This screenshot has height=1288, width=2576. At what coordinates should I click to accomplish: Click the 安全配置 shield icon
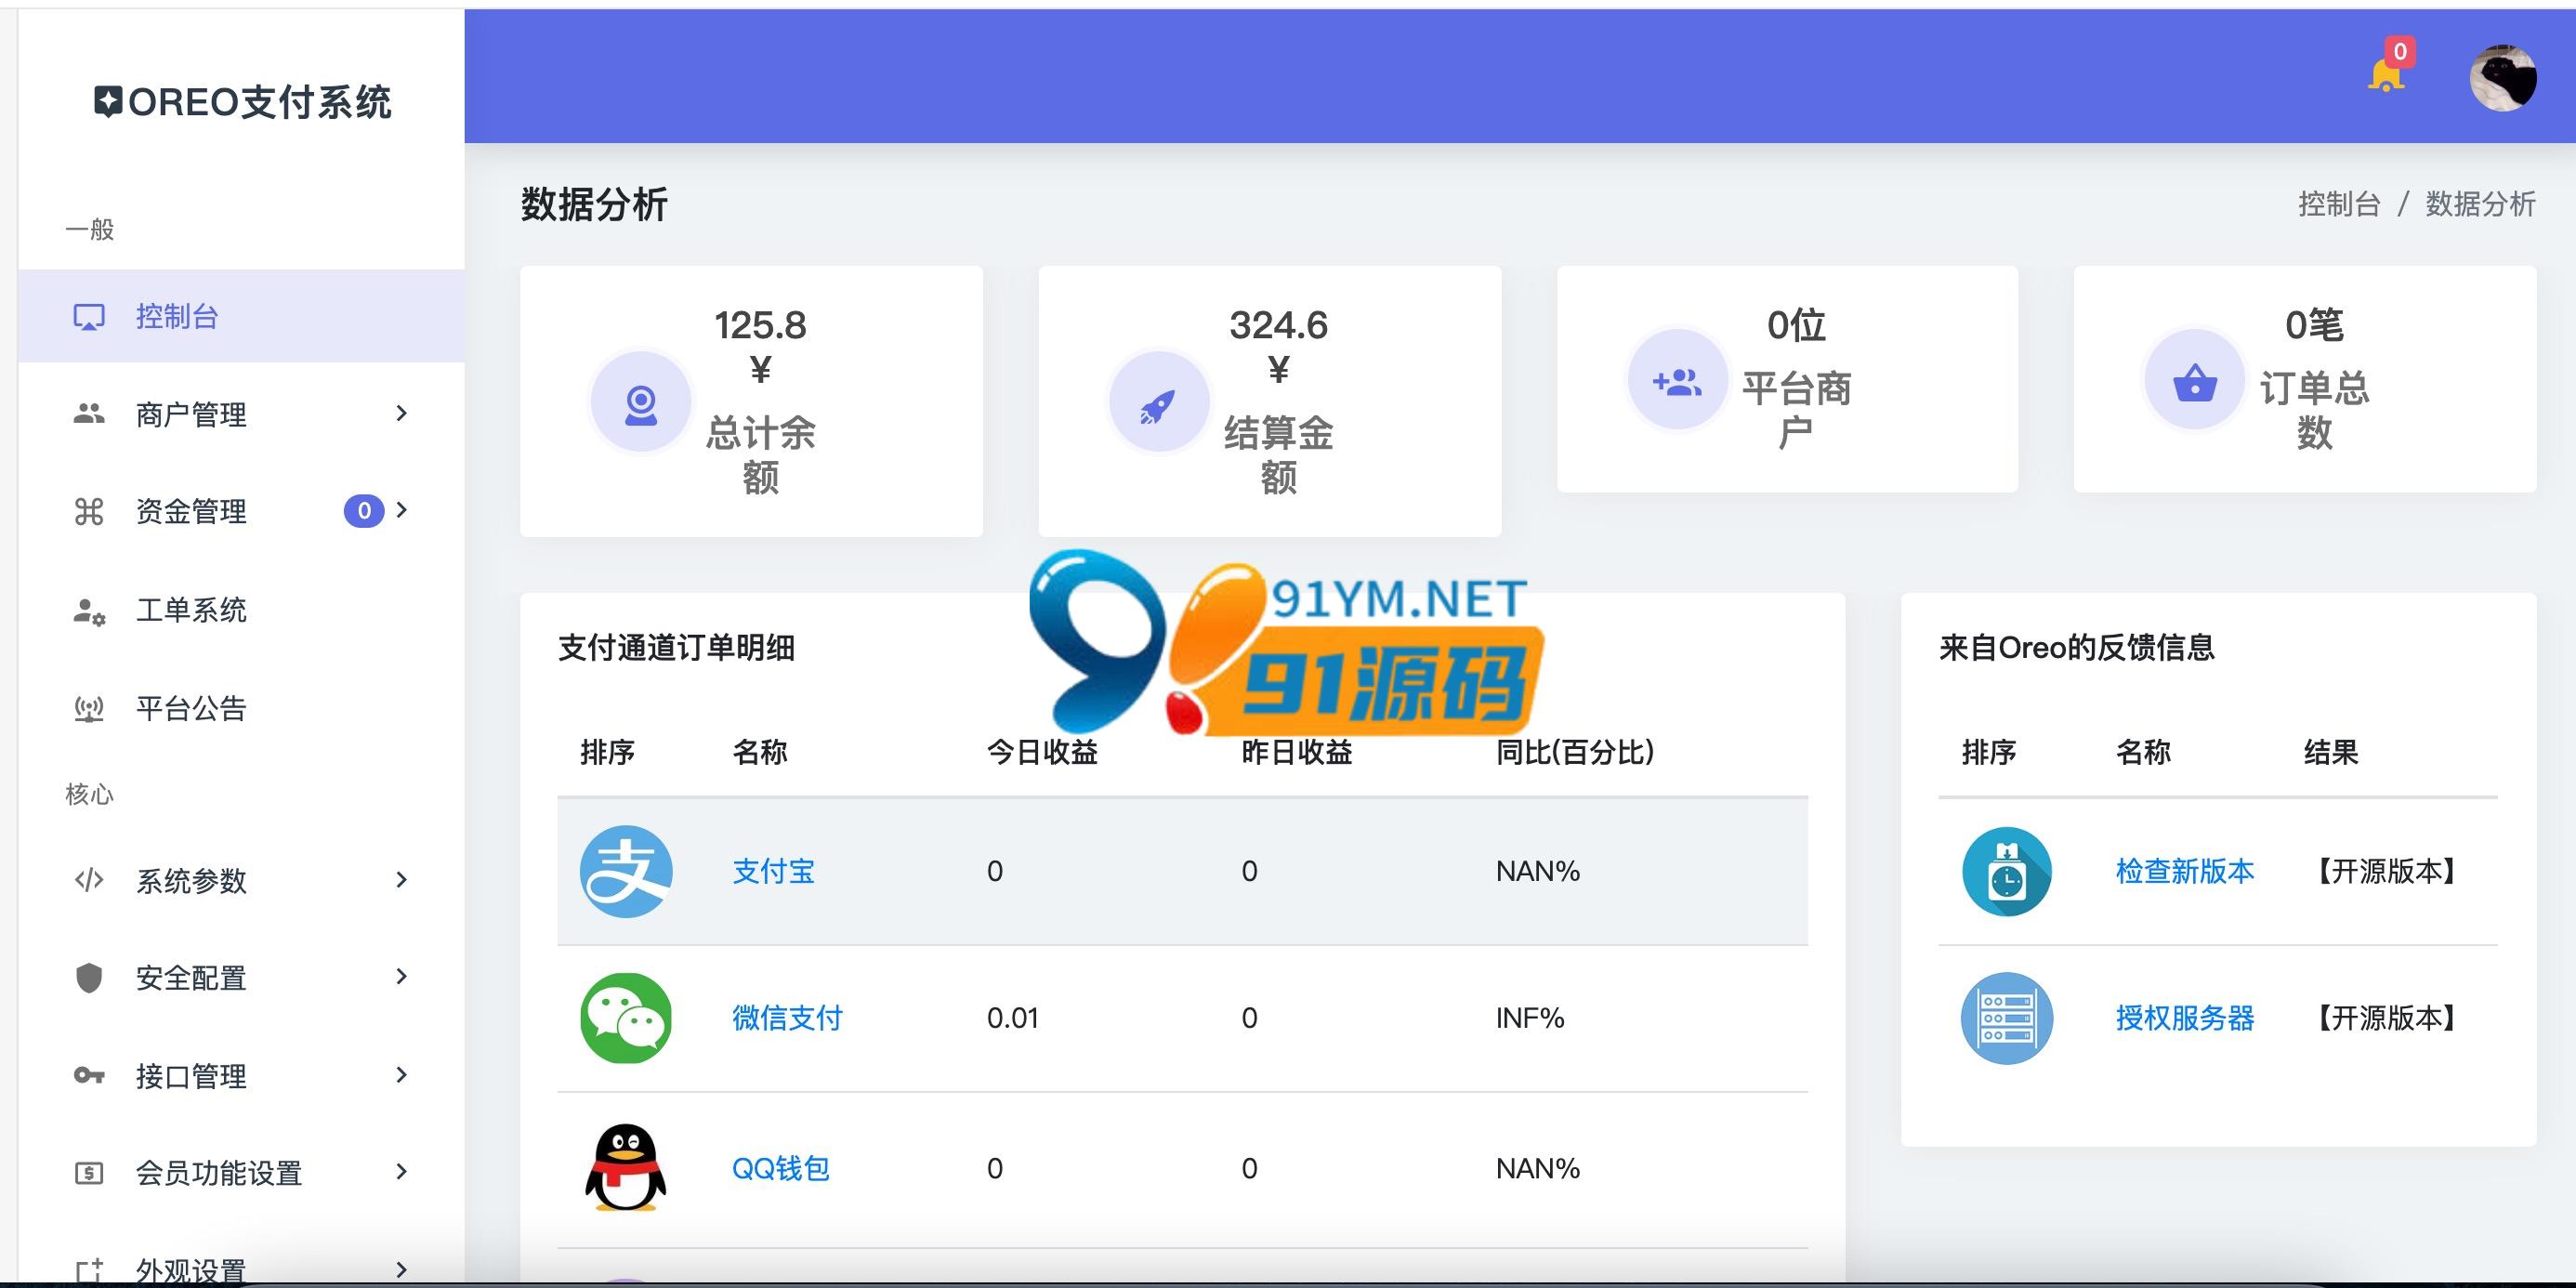click(x=89, y=977)
